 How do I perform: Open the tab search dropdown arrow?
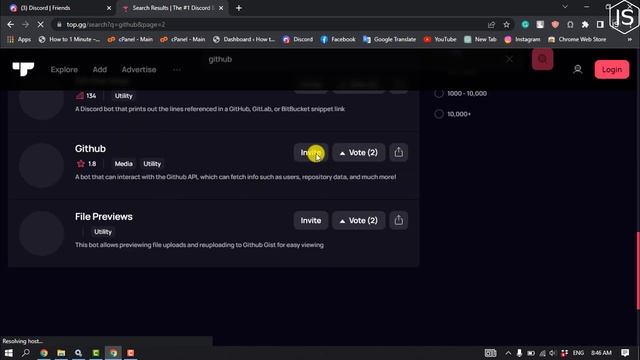click(x=565, y=7)
